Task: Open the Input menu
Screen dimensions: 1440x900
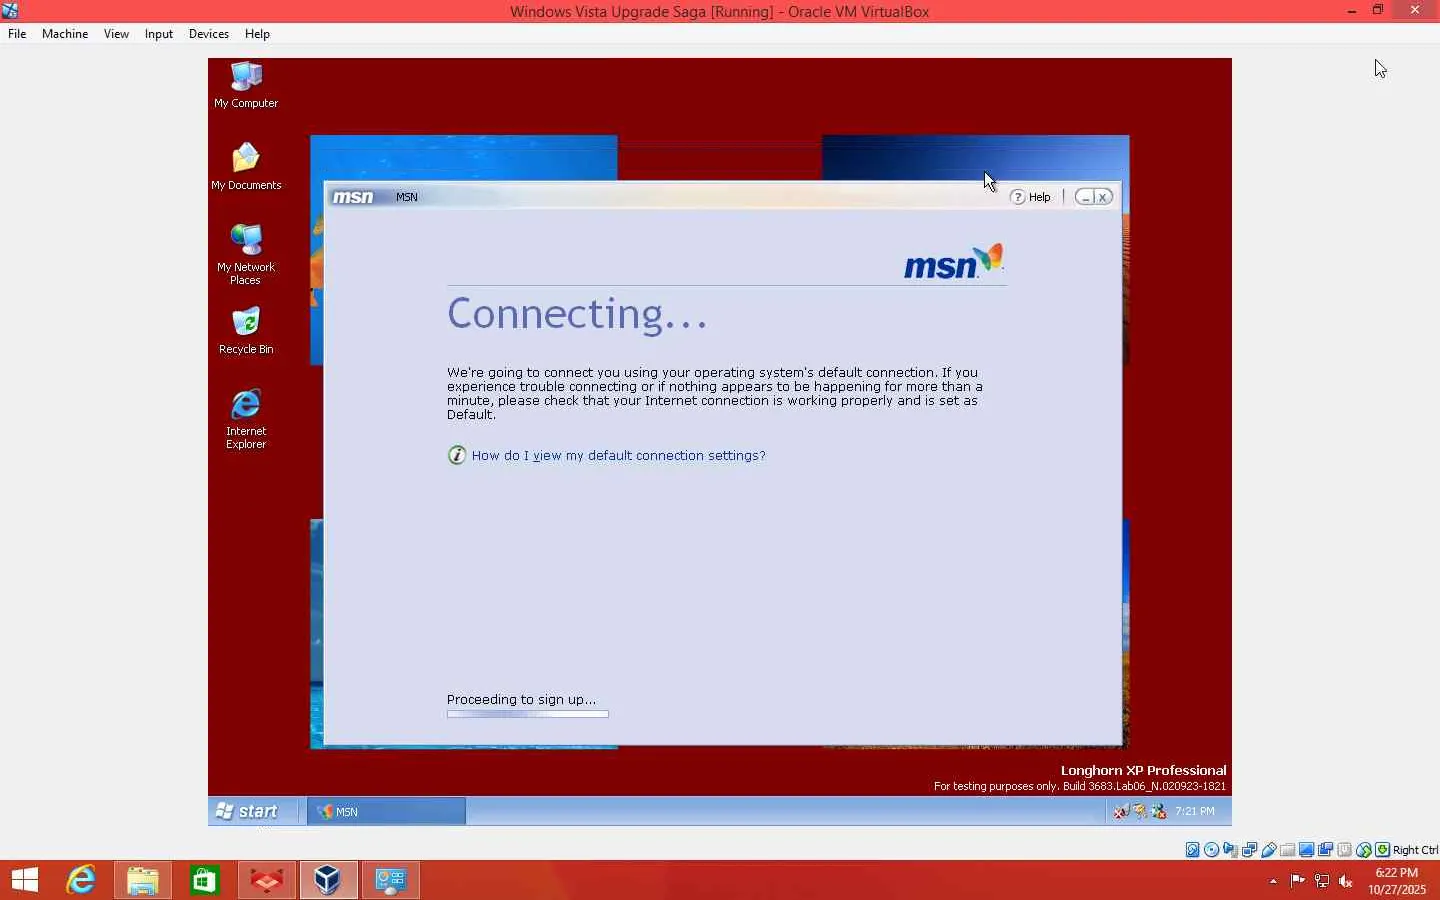Action: point(159,34)
